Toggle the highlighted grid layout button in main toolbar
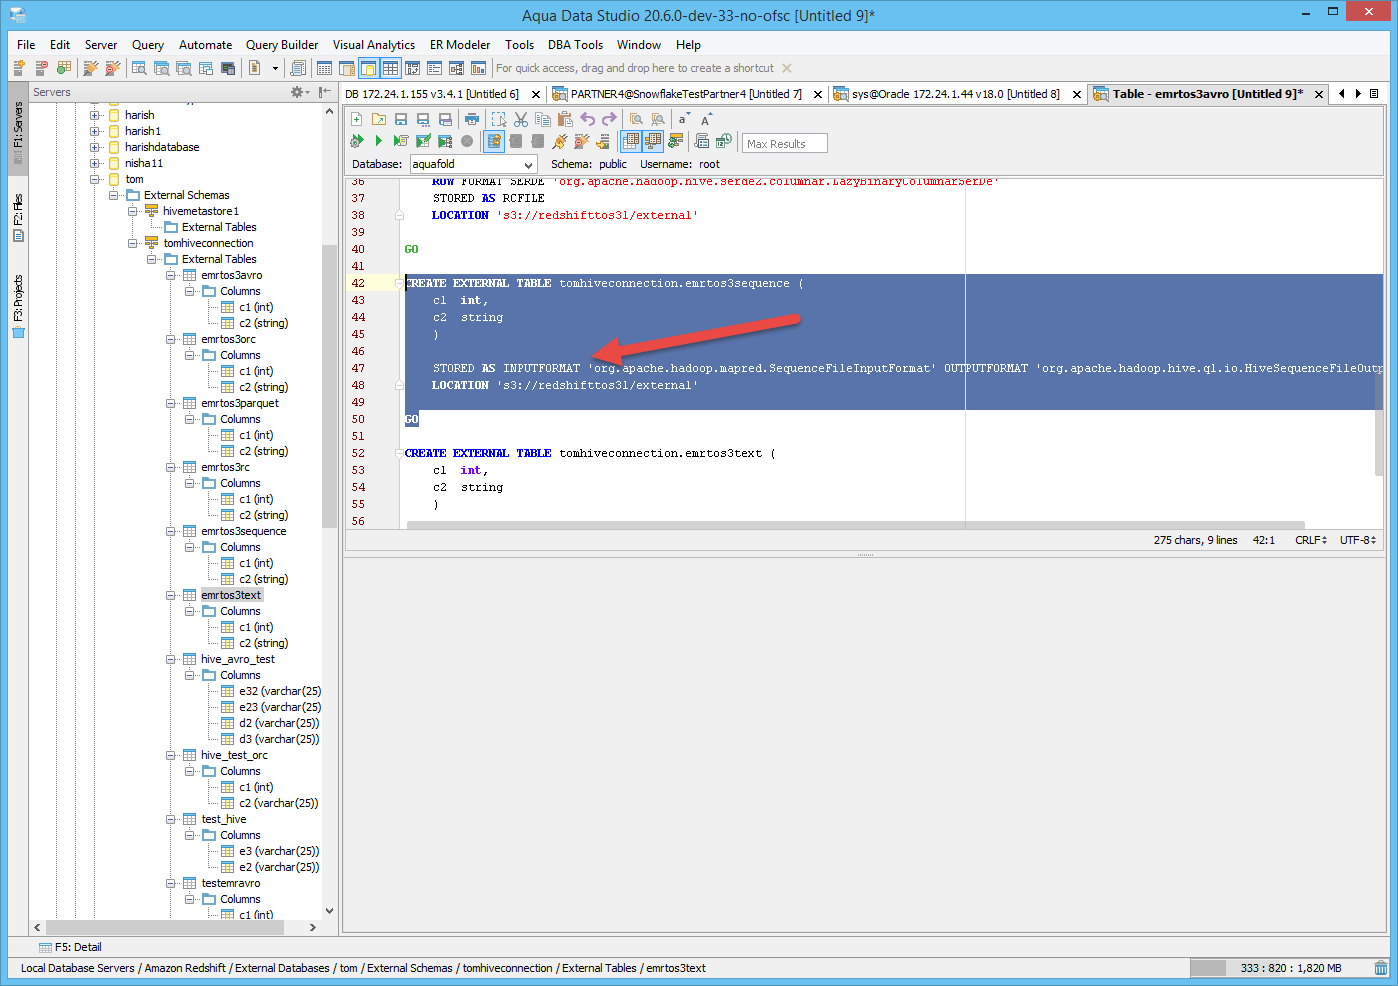1398x986 pixels. pos(390,68)
